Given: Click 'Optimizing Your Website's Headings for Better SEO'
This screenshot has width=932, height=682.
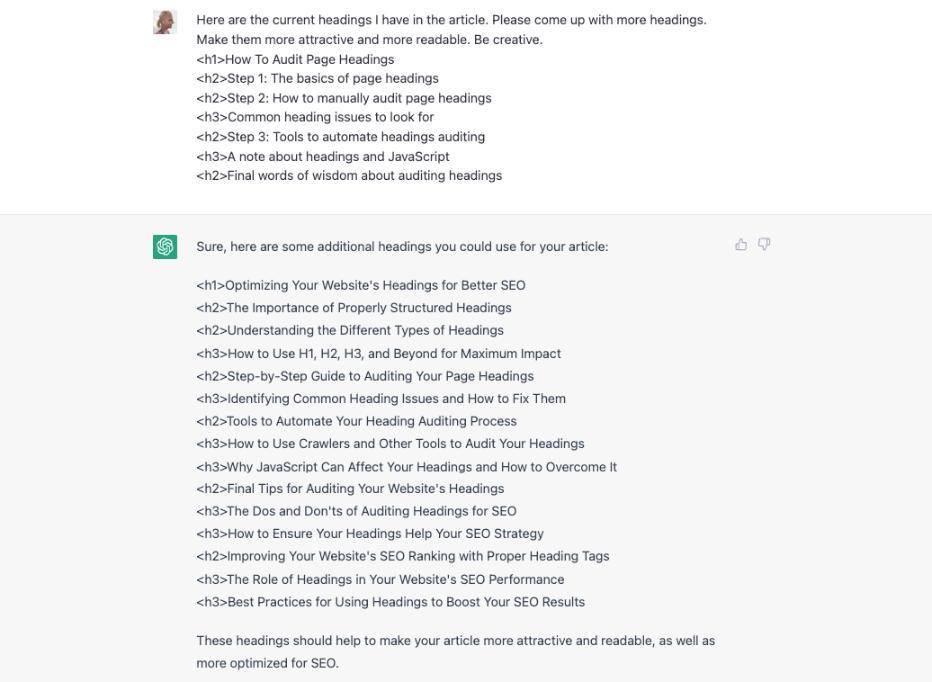Looking at the screenshot, I should (x=361, y=285).
